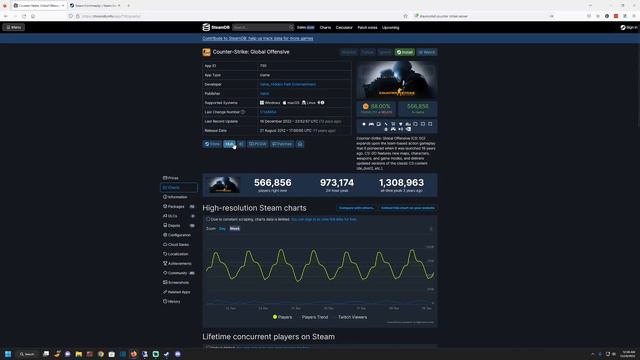
Task: Click the green Install button
Action: pyautogui.click(x=404, y=52)
